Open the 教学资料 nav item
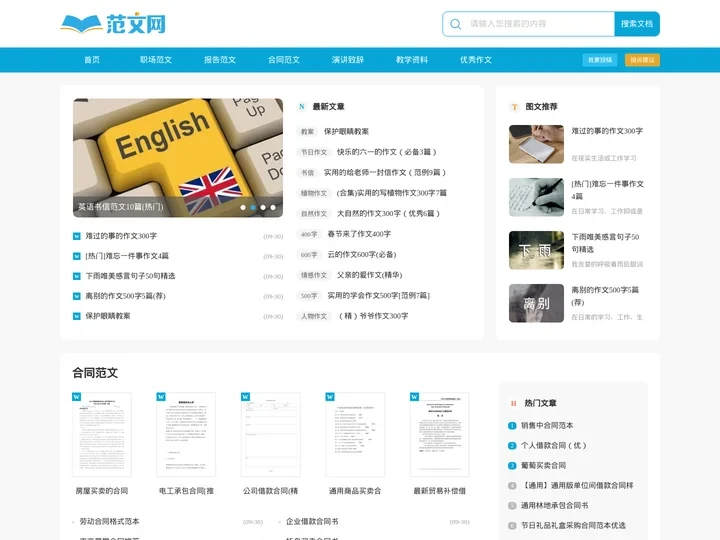This screenshot has width=720, height=540. coord(412,60)
